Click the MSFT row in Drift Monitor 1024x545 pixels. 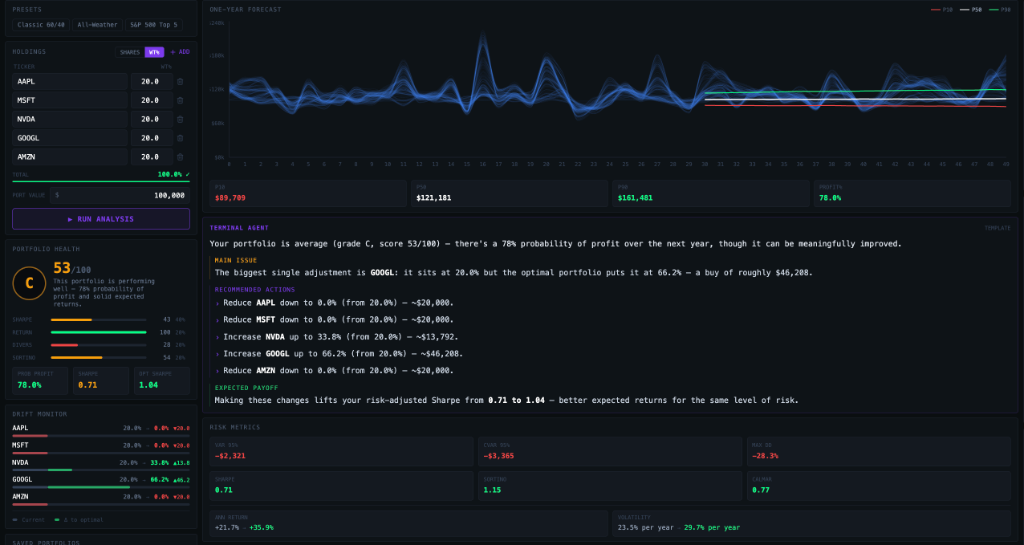pos(101,448)
